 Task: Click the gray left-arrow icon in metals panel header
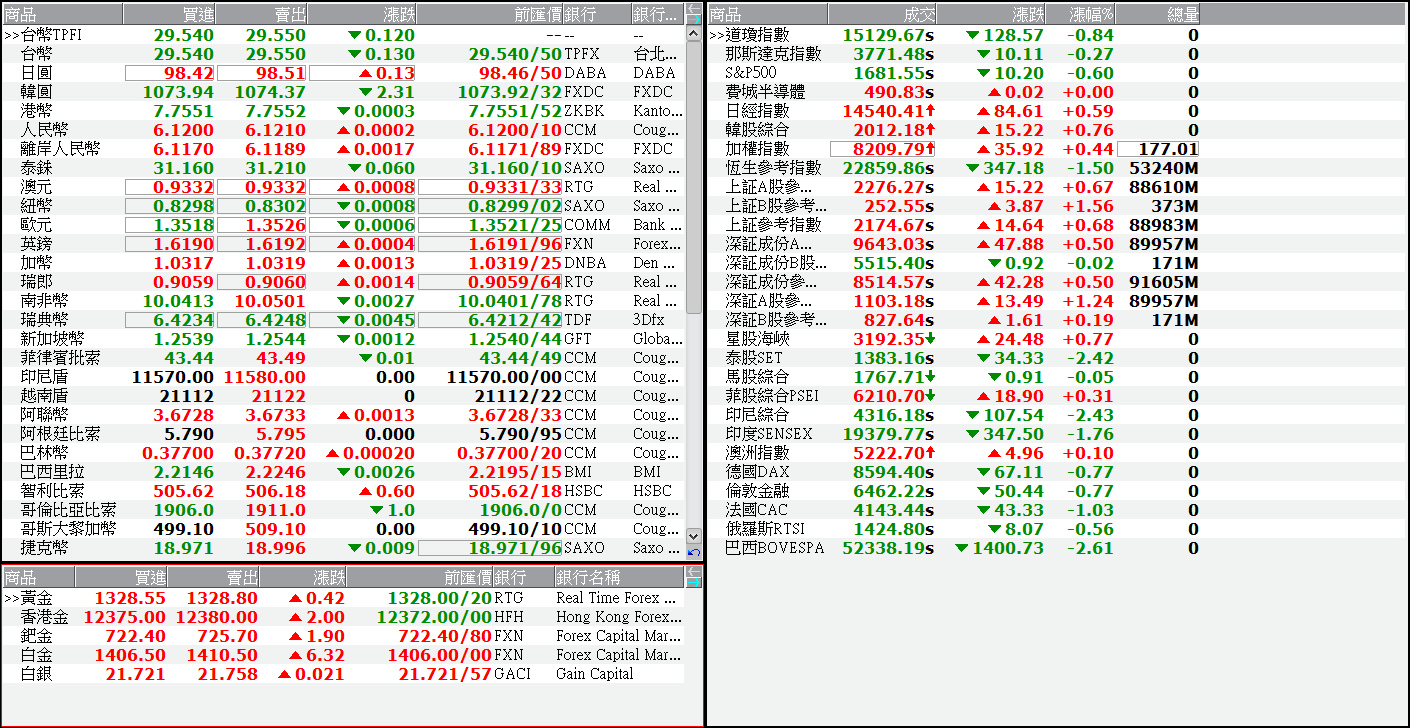point(694,571)
